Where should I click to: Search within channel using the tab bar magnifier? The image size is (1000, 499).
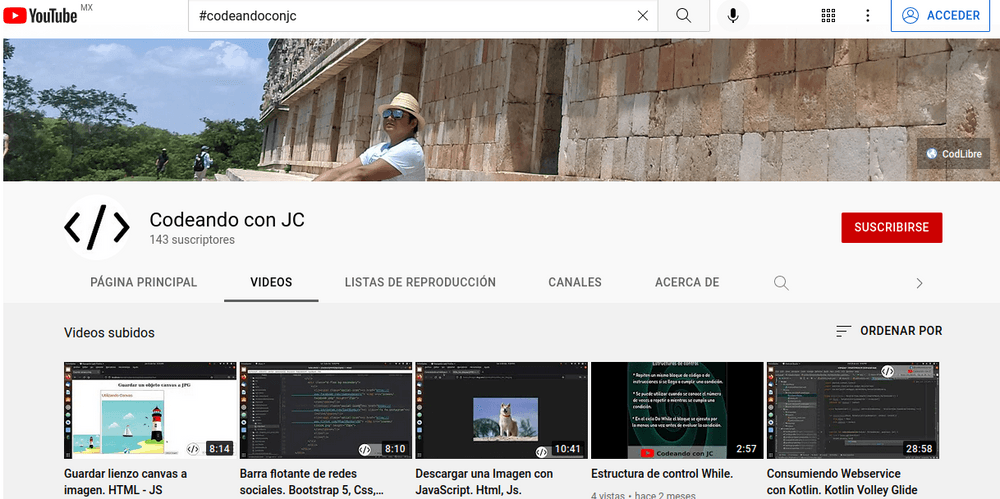click(781, 283)
